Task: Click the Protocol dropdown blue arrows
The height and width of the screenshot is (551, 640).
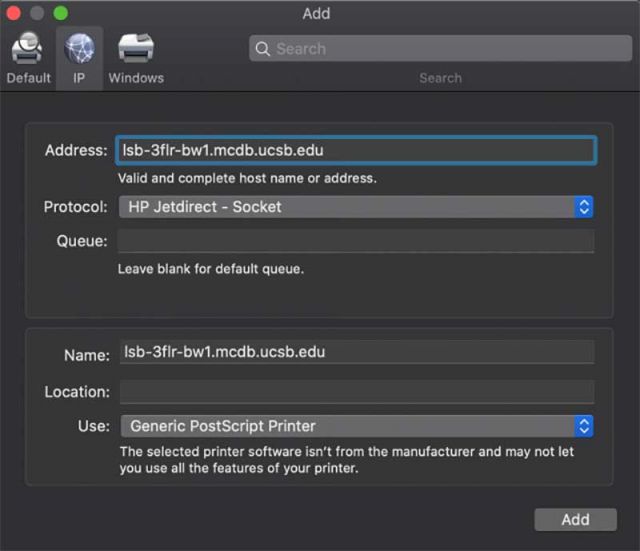Action: coord(584,207)
